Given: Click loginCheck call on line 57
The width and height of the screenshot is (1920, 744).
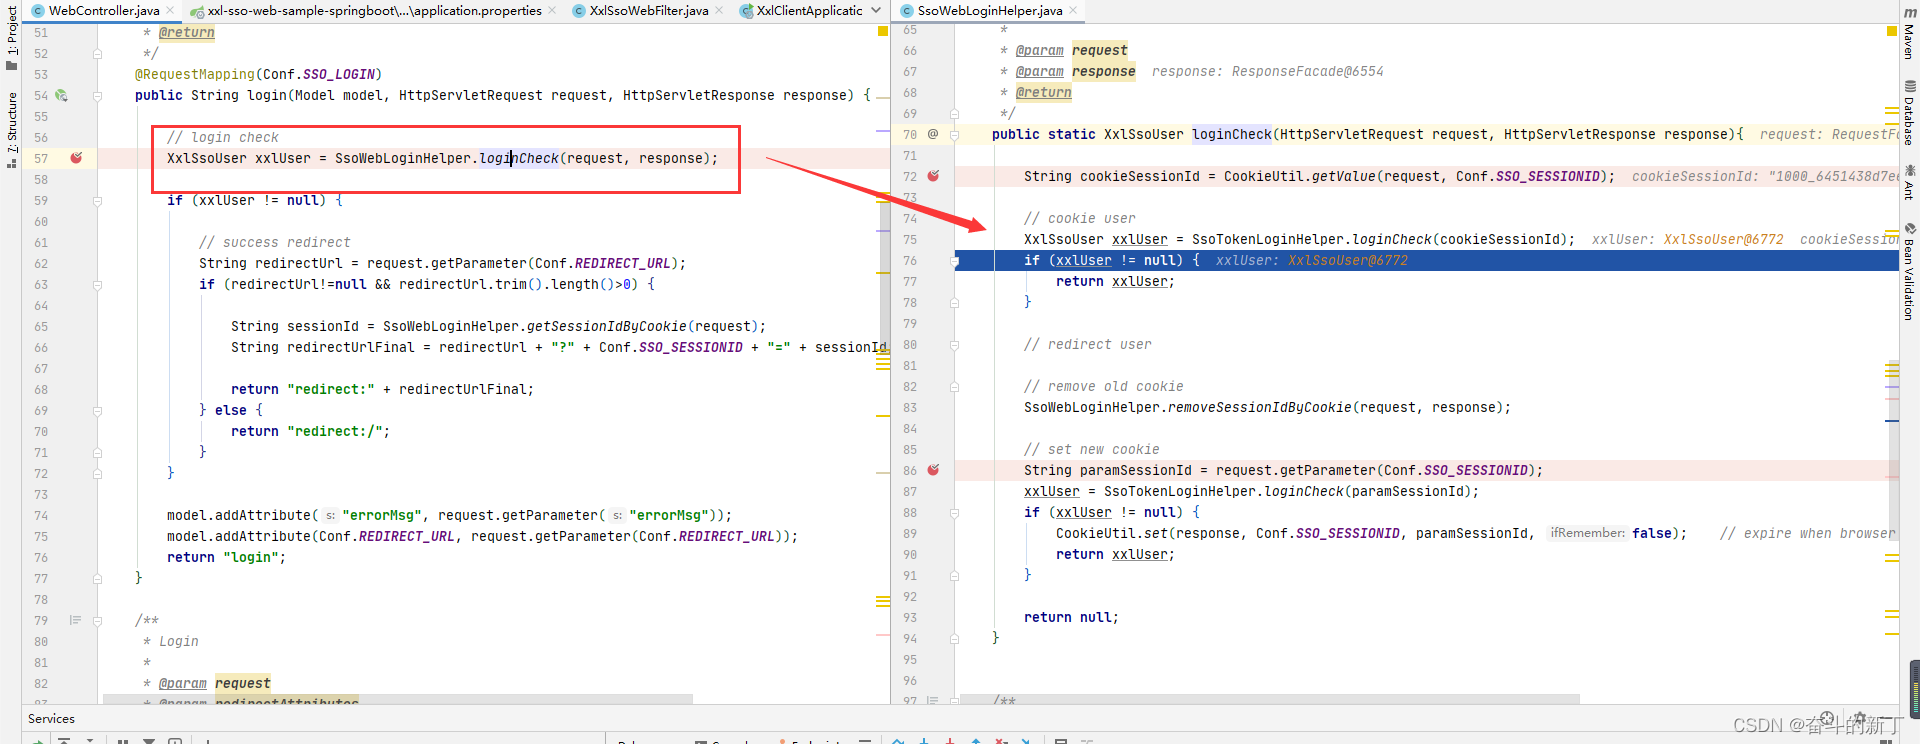Looking at the screenshot, I should point(519,158).
